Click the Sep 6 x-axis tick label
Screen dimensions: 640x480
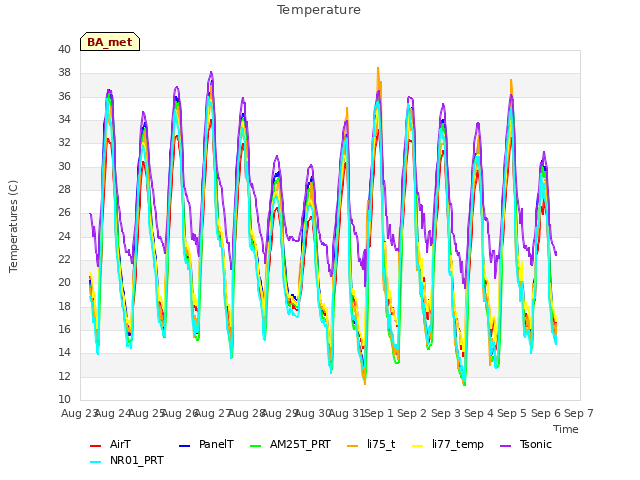[546, 413]
